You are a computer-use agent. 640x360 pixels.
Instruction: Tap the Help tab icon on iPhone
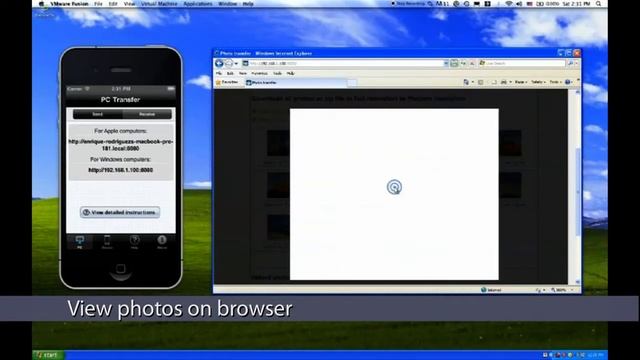(x=134, y=242)
